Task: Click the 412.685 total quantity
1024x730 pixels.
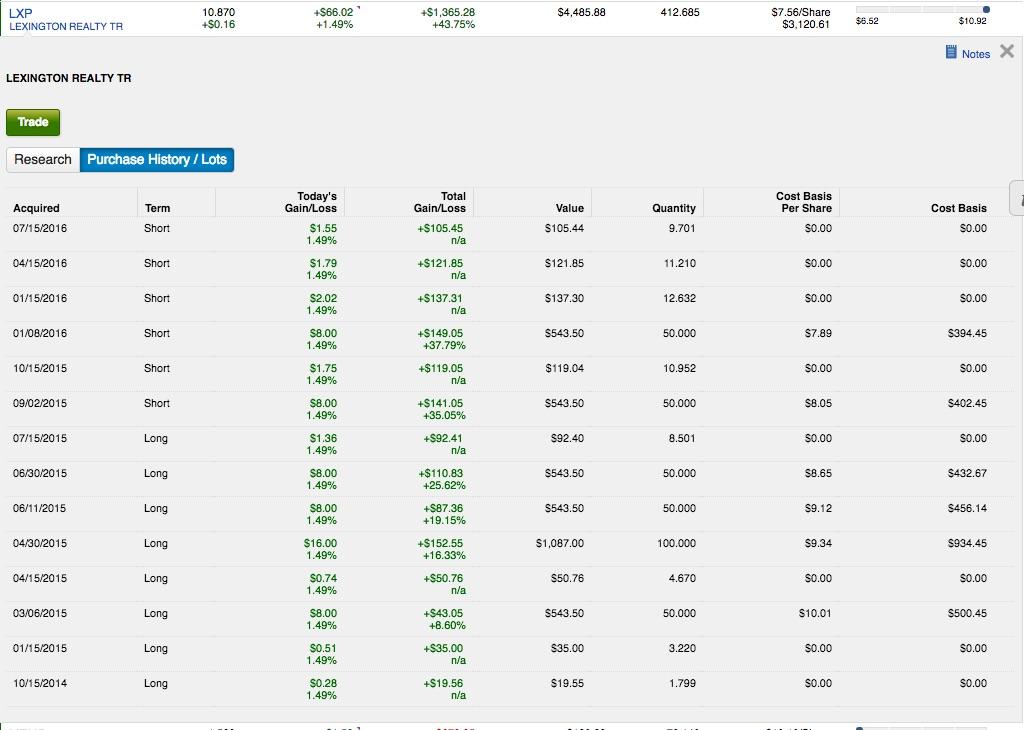Action: pyautogui.click(x=680, y=12)
